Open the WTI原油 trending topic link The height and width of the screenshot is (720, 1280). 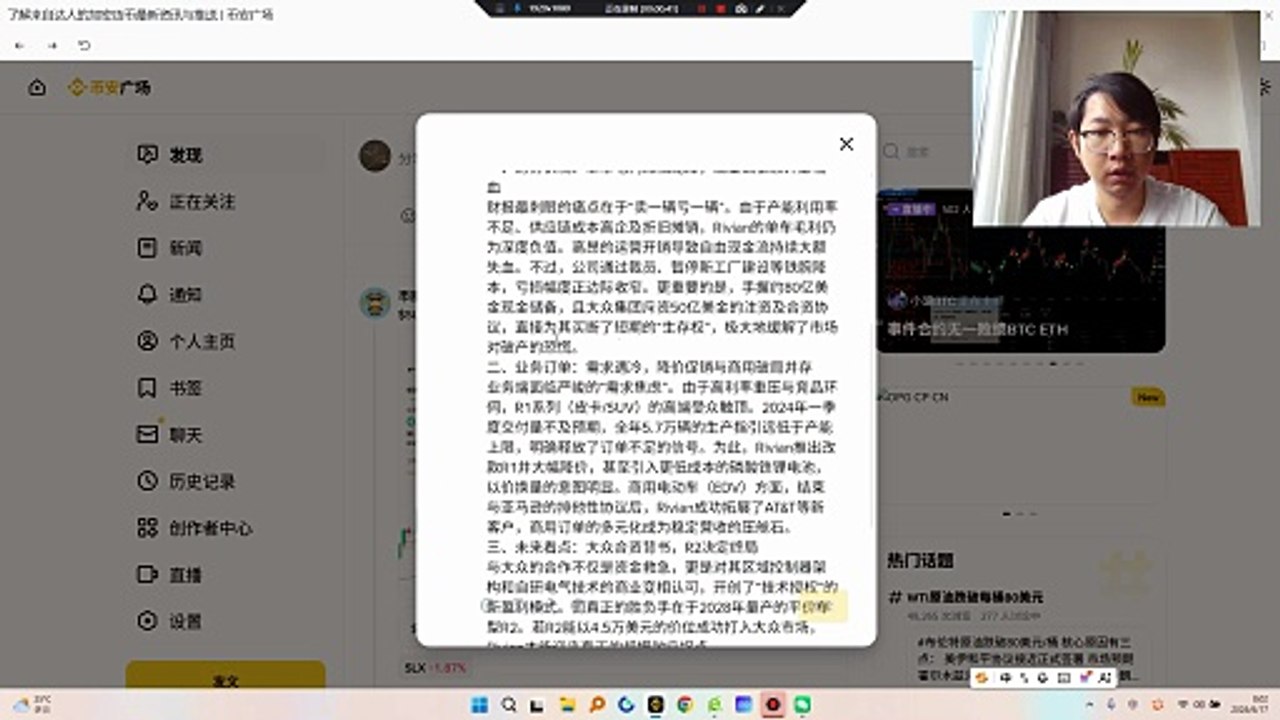pyautogui.click(x=975, y=597)
